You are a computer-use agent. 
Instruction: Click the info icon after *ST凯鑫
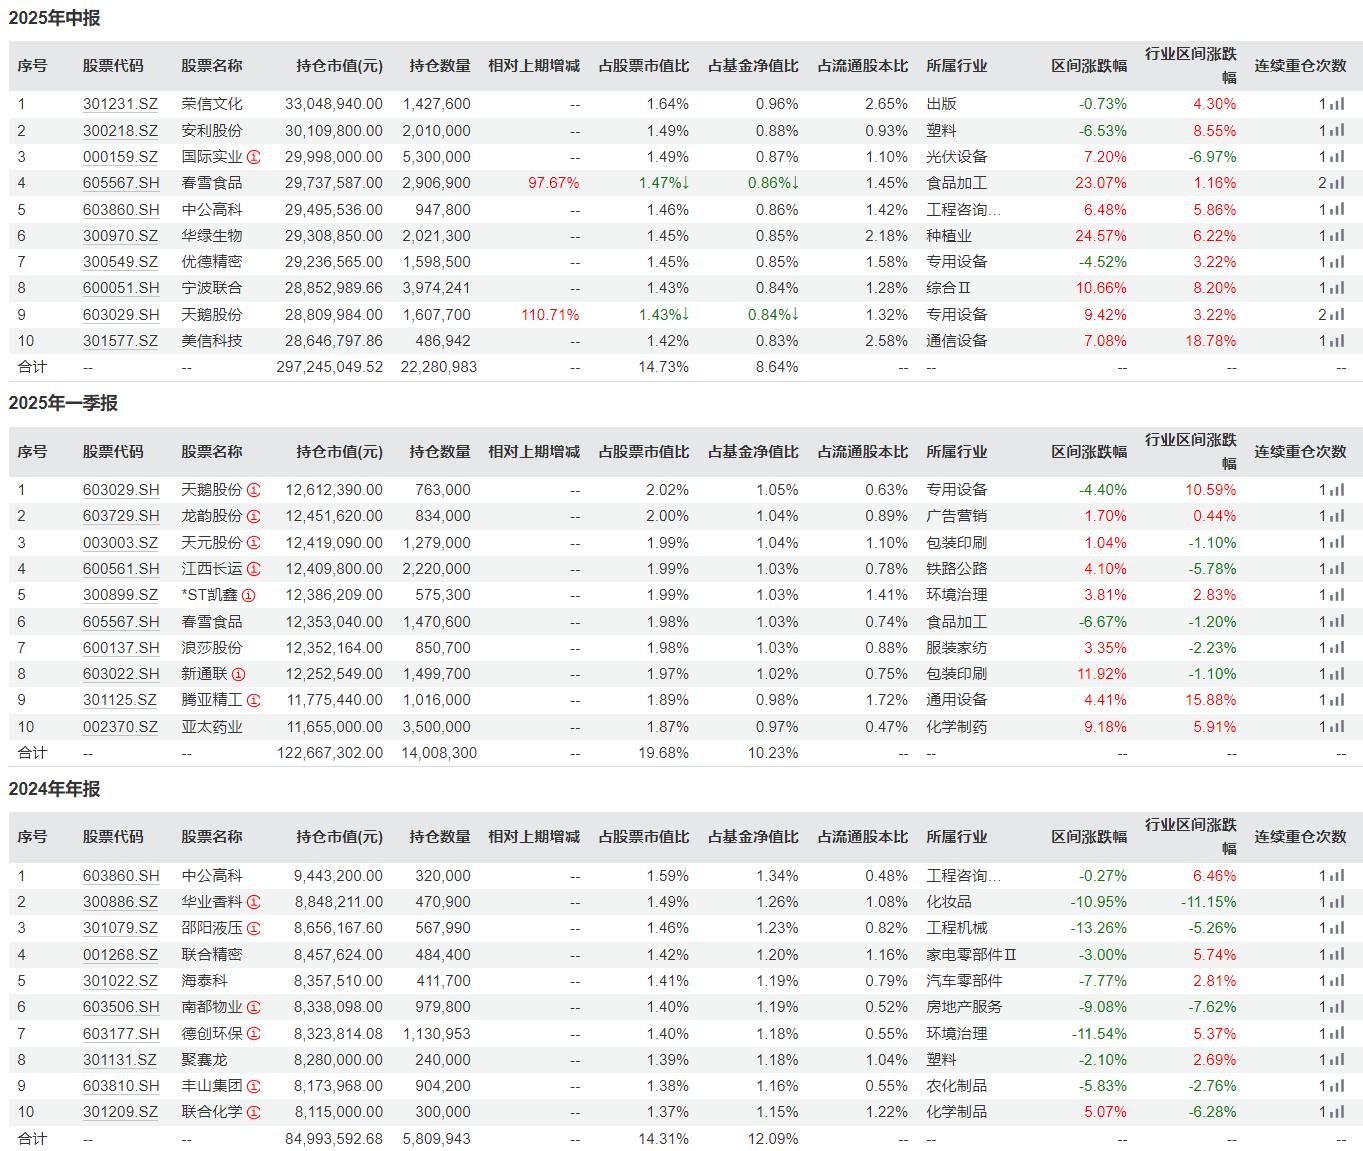click(x=249, y=595)
